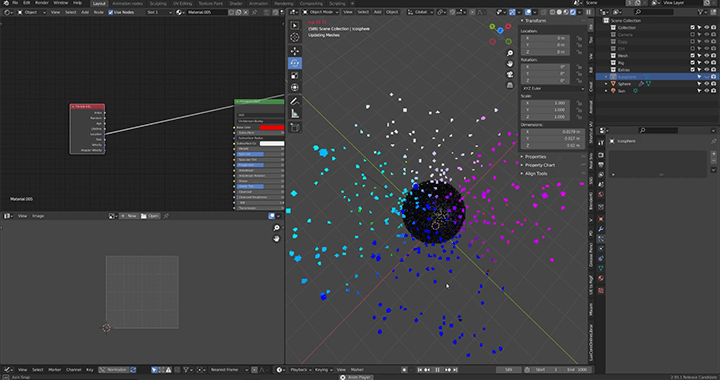The width and height of the screenshot is (720, 380).
Task: Expand the Align Tools panel
Action: point(535,173)
